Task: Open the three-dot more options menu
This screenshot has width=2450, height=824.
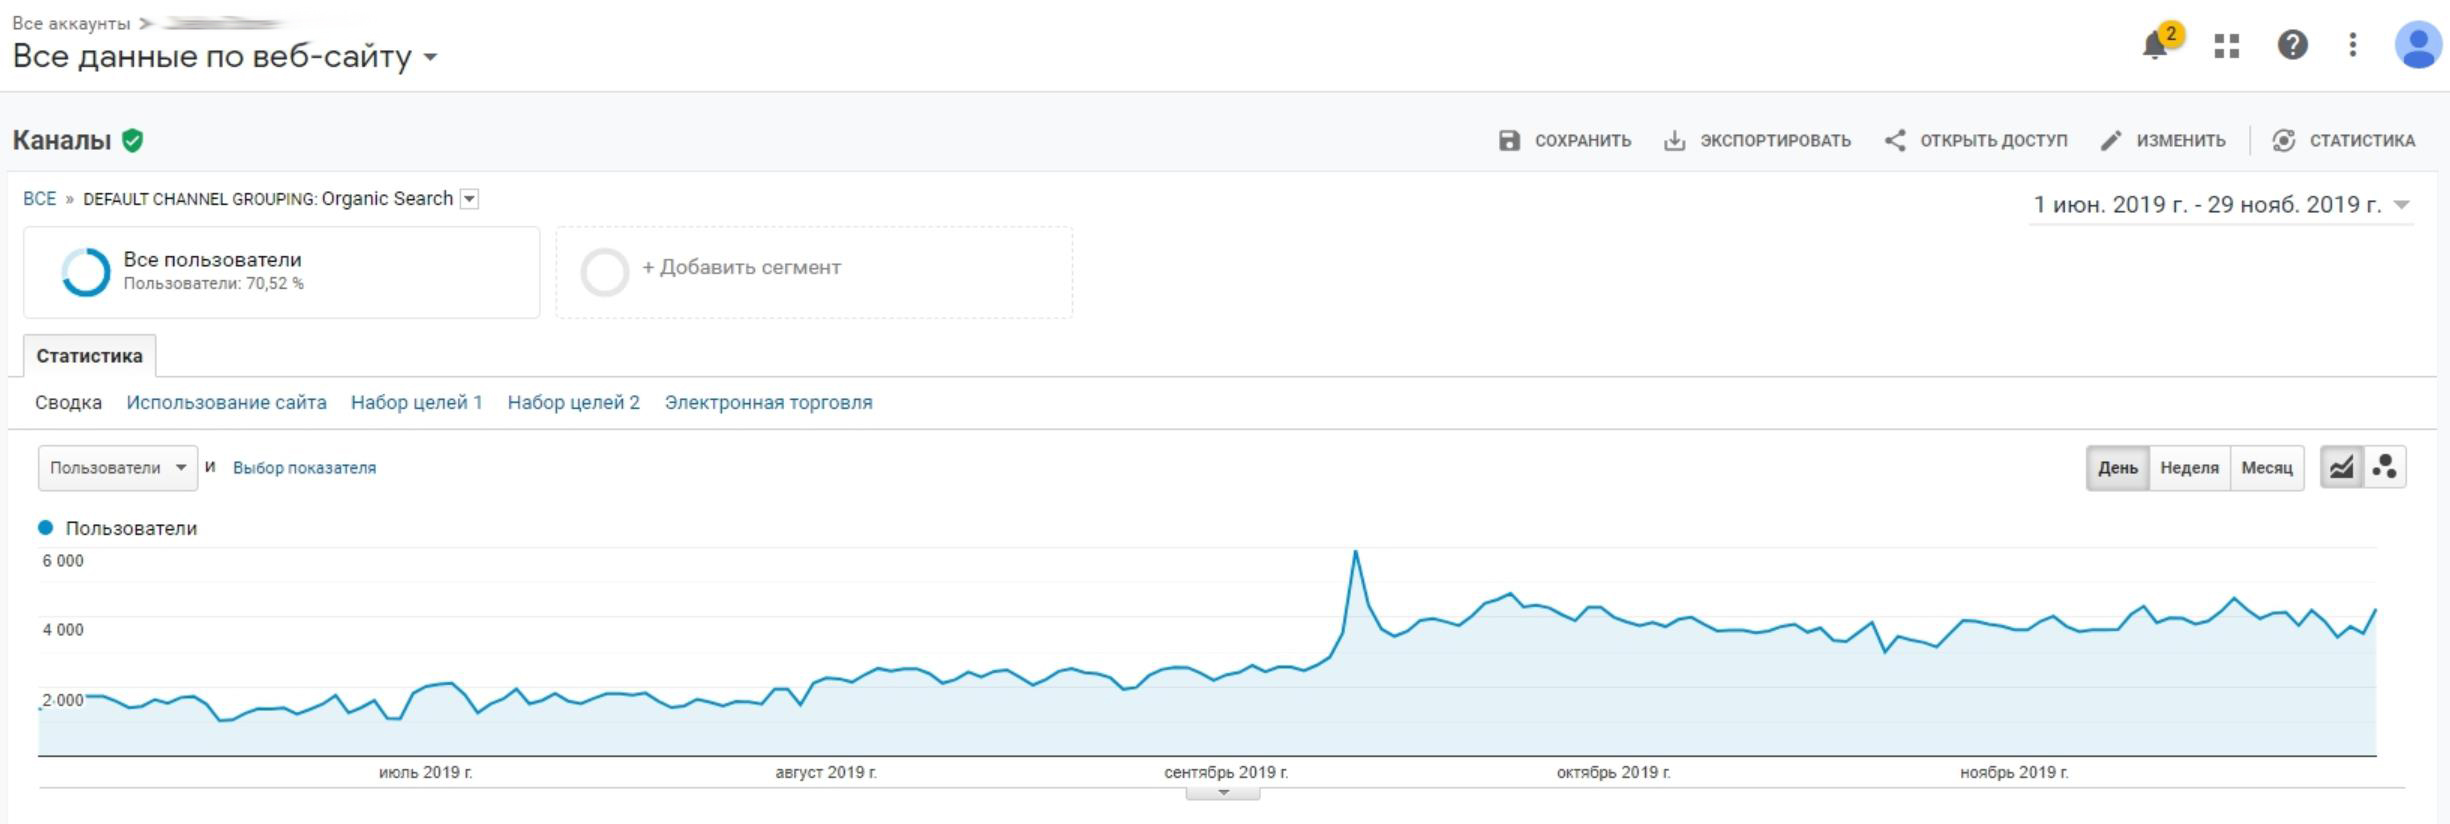Action: (x=2353, y=44)
